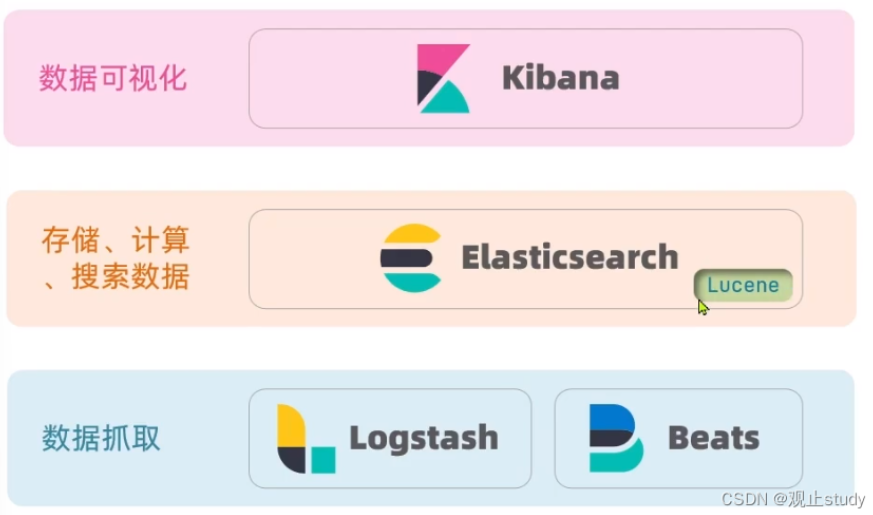Click the 数据可视化 layer label

coord(113,79)
